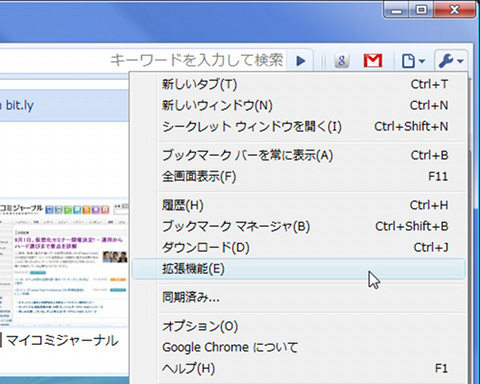The image size is (480, 384).
Task: Click the keyword search address field
Action: 143,61
